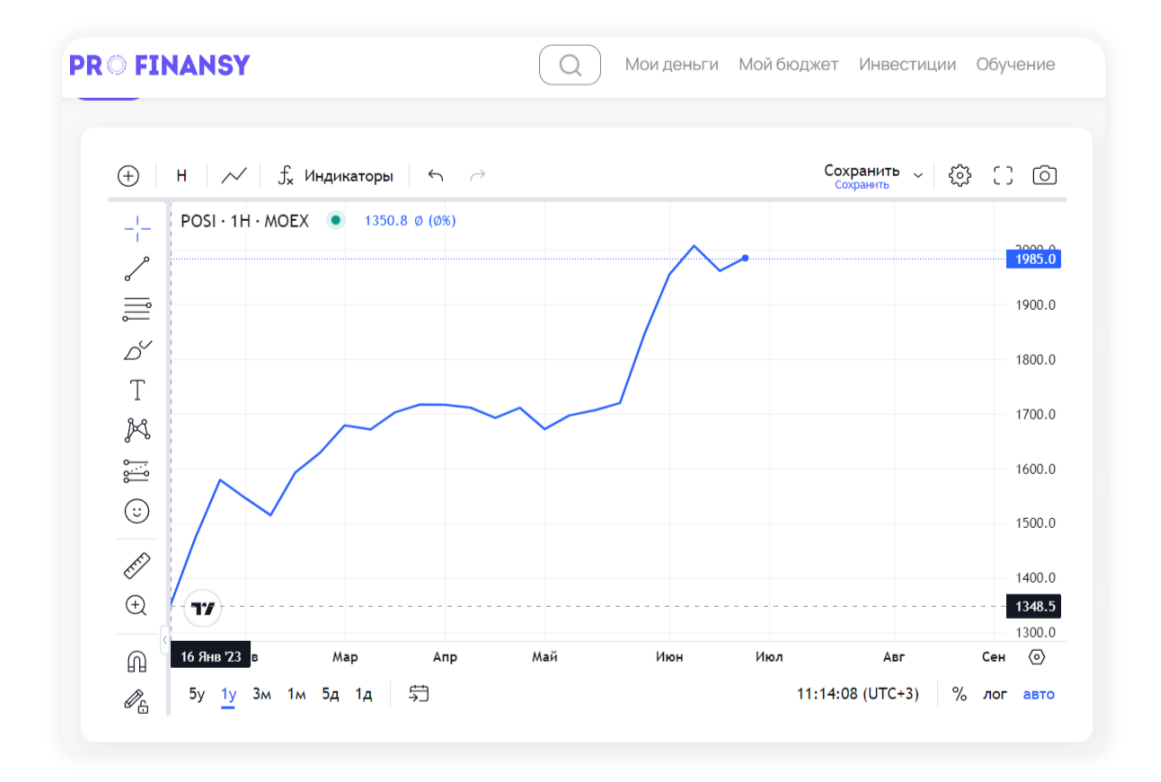Toggle logarithmic scale "лог"
Image resolution: width=1161 pixels, height=782 pixels.
click(x=994, y=694)
